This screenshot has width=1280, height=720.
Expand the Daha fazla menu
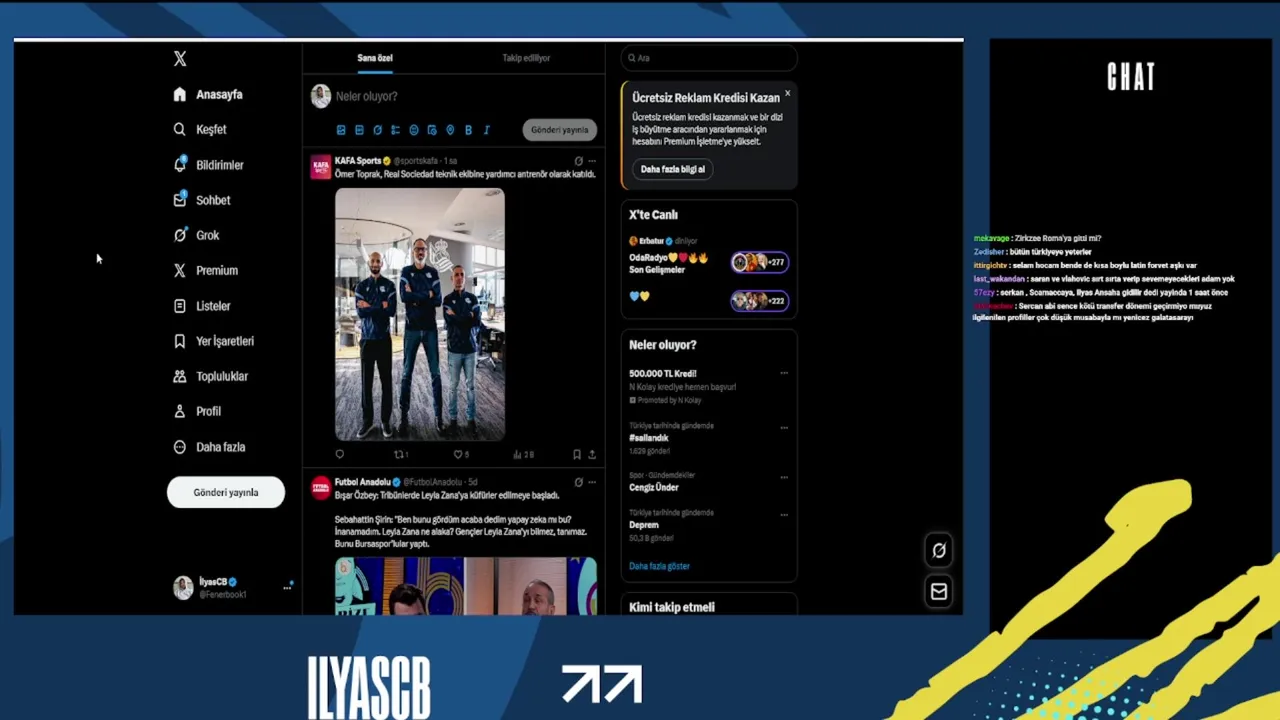tap(209, 447)
